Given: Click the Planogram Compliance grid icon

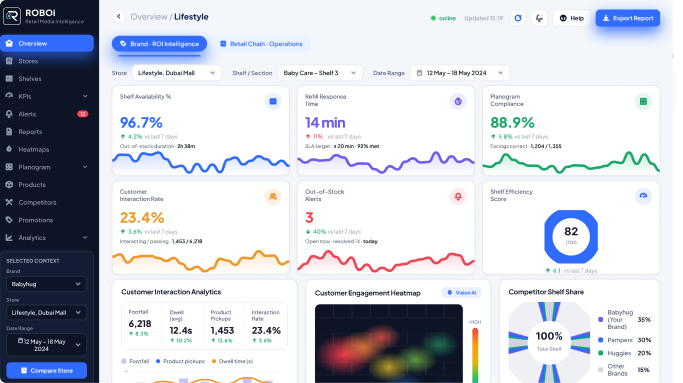Looking at the screenshot, I should pyautogui.click(x=643, y=102).
